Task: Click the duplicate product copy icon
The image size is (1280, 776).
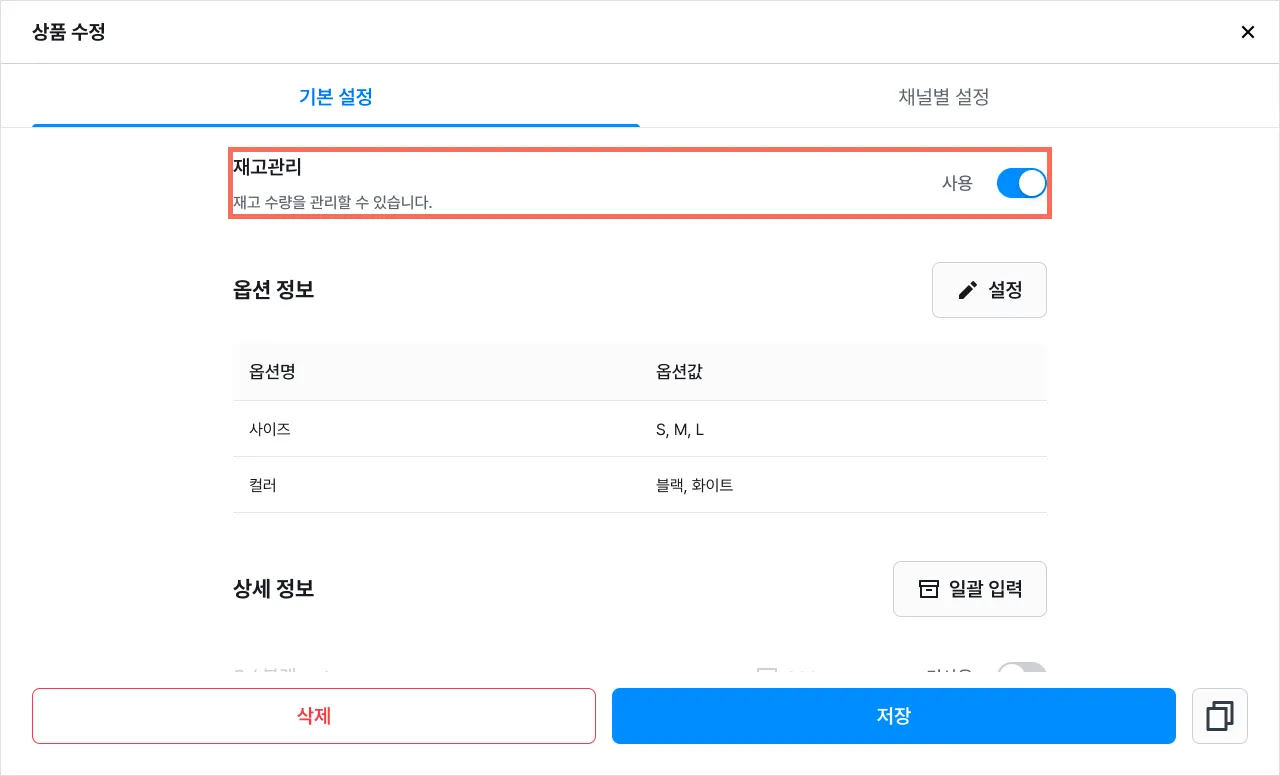Action: click(1219, 716)
